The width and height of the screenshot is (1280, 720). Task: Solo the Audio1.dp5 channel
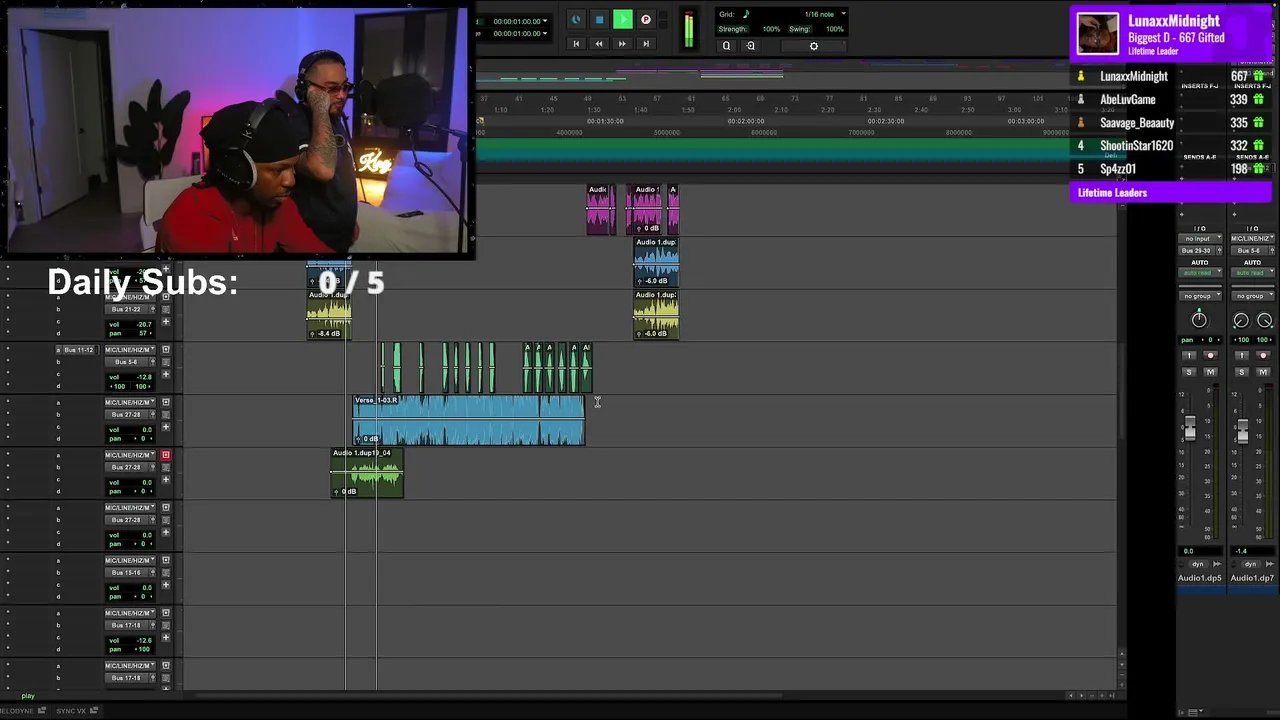(1189, 372)
